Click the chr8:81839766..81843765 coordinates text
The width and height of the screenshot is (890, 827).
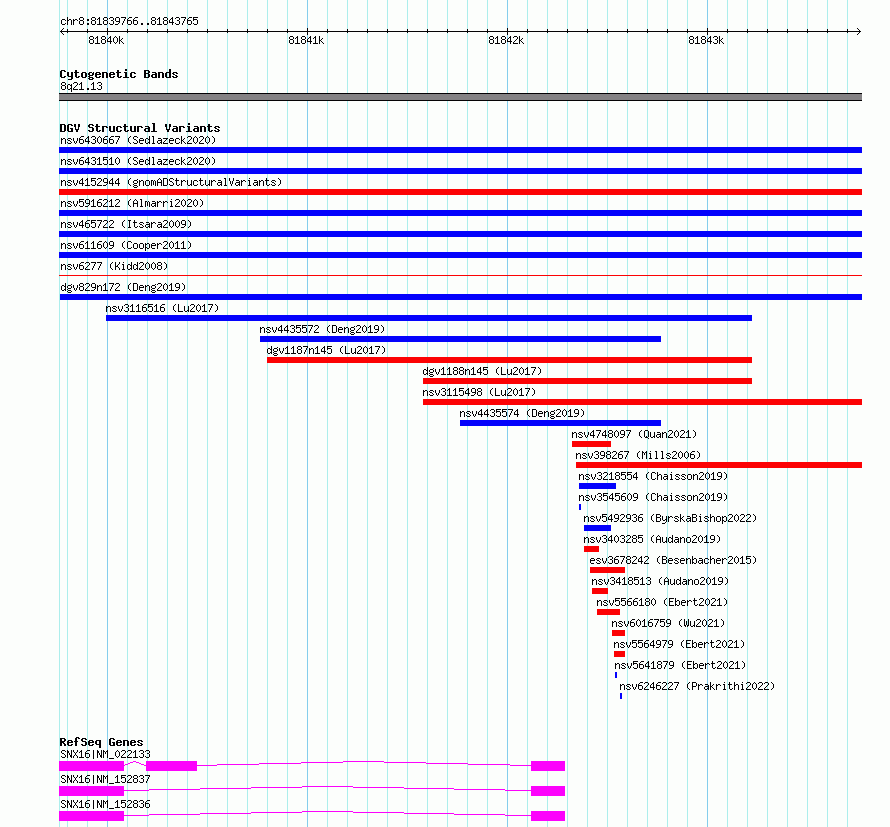pos(129,22)
